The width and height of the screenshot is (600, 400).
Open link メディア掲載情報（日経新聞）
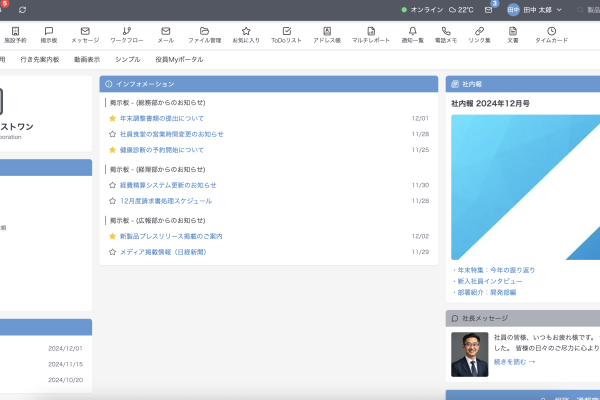tap(163, 252)
